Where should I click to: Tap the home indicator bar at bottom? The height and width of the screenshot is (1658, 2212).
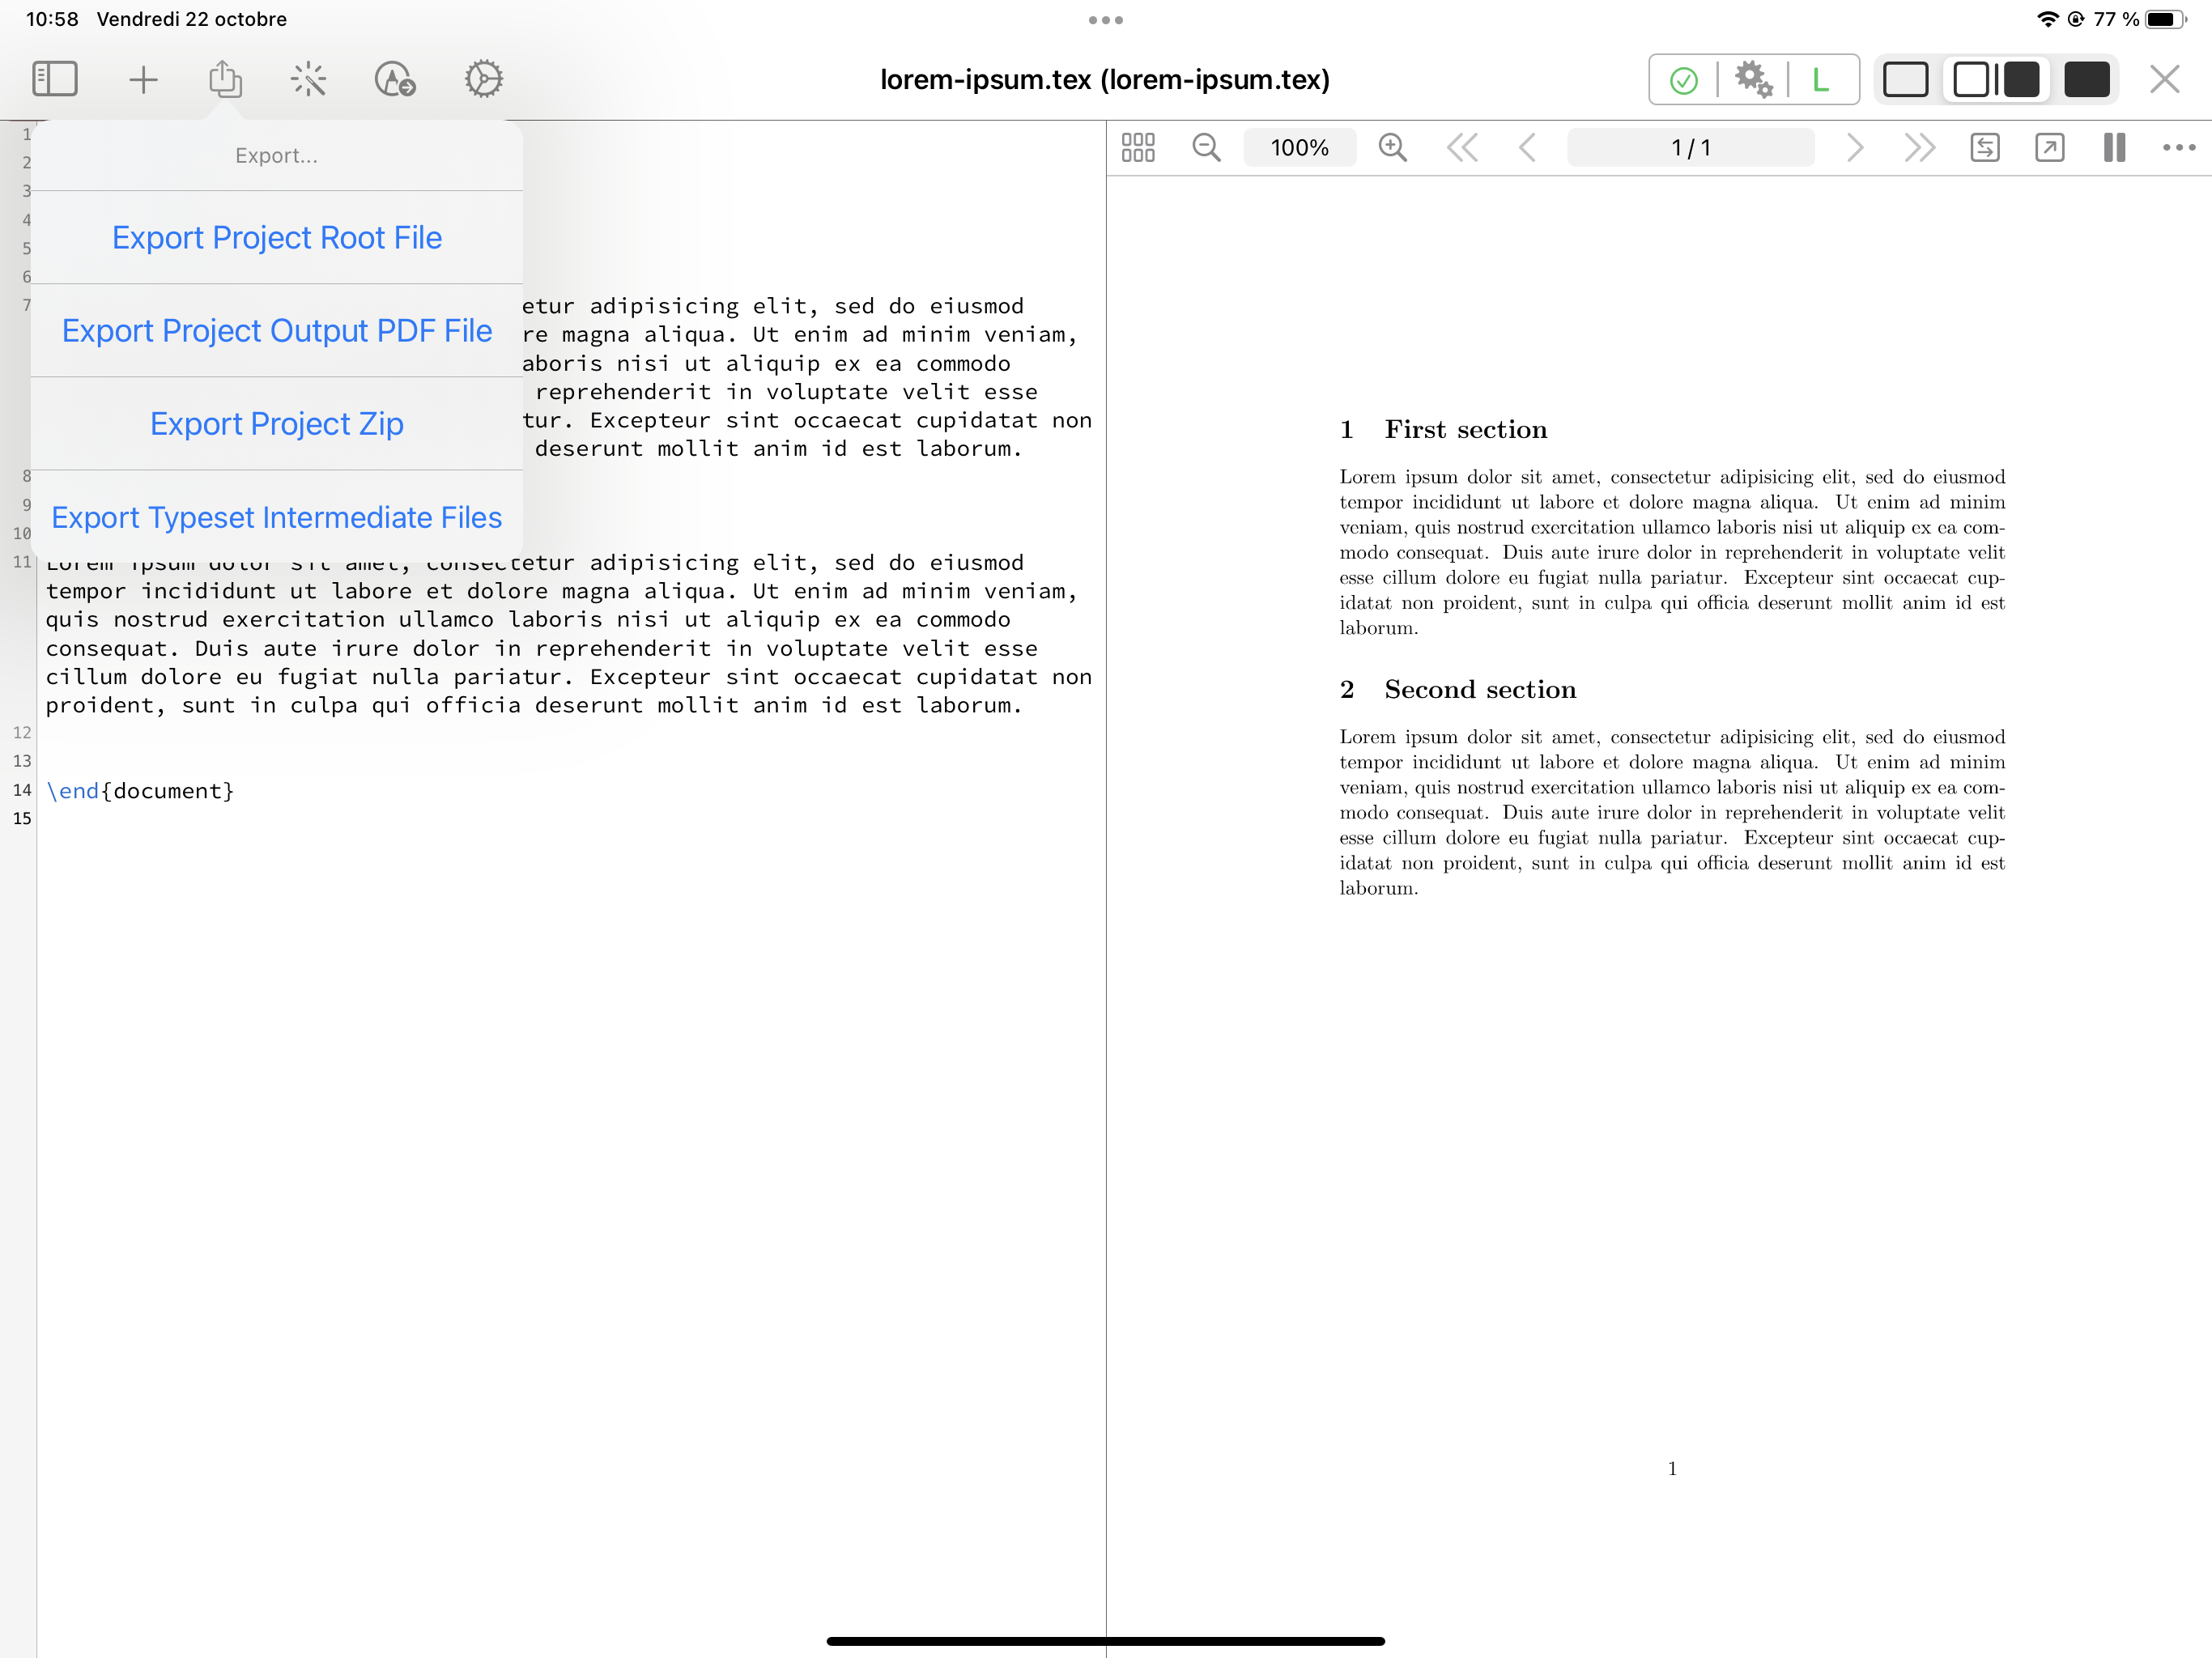coord(1106,1641)
